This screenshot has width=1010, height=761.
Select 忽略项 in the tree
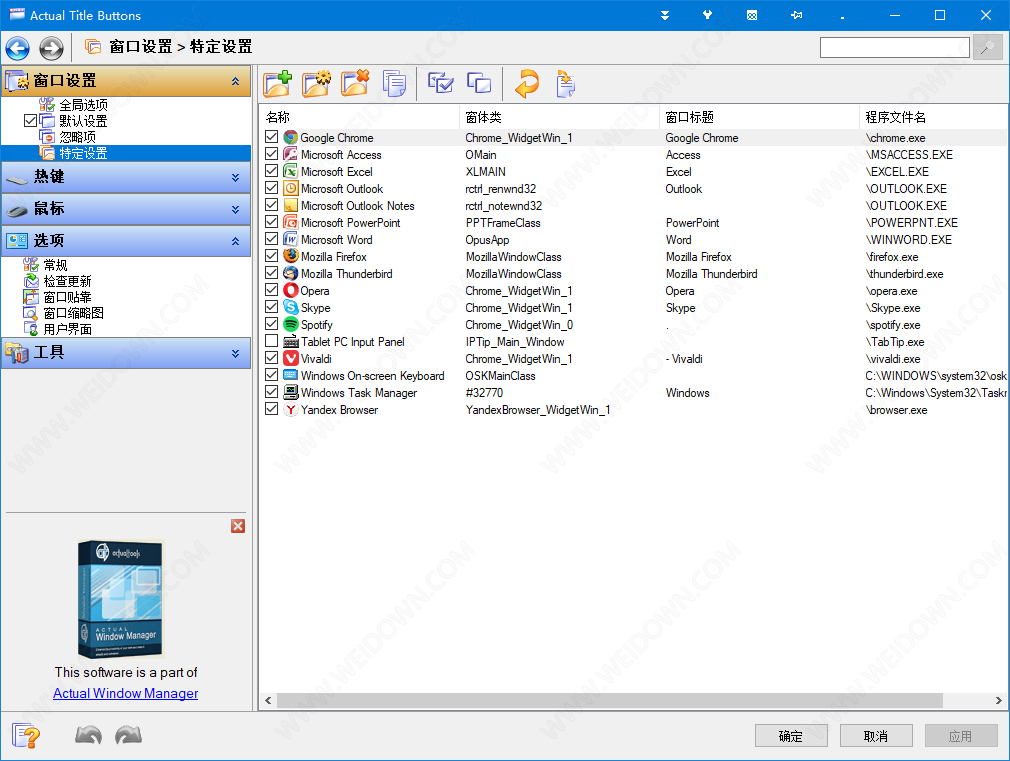point(77,137)
